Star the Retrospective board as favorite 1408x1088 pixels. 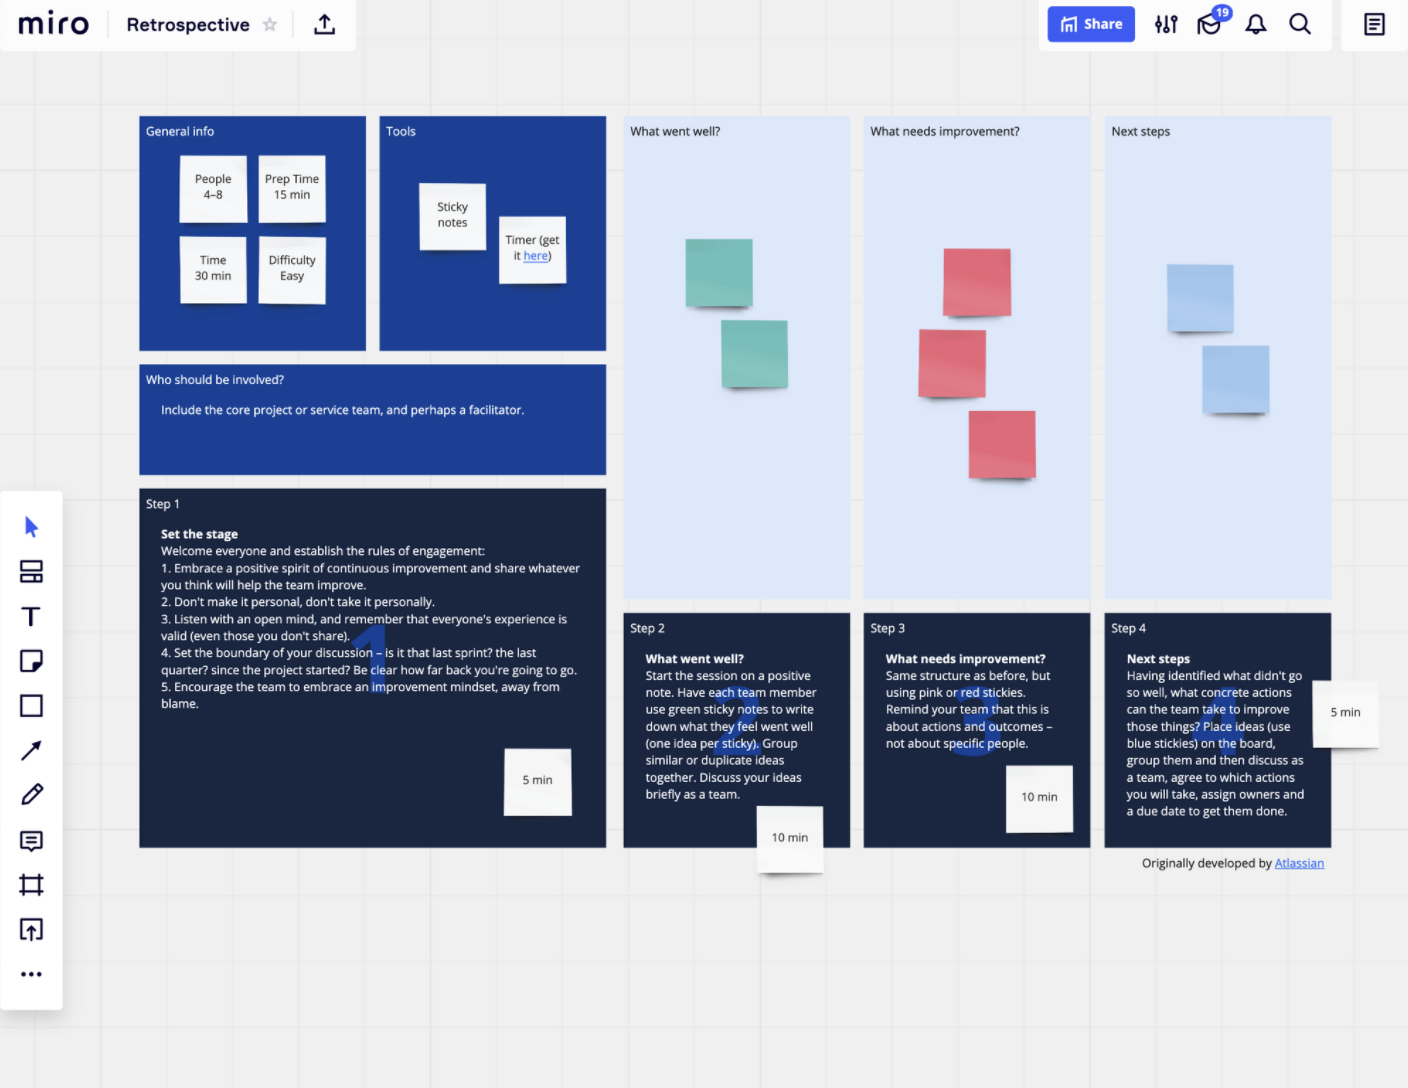(x=270, y=25)
